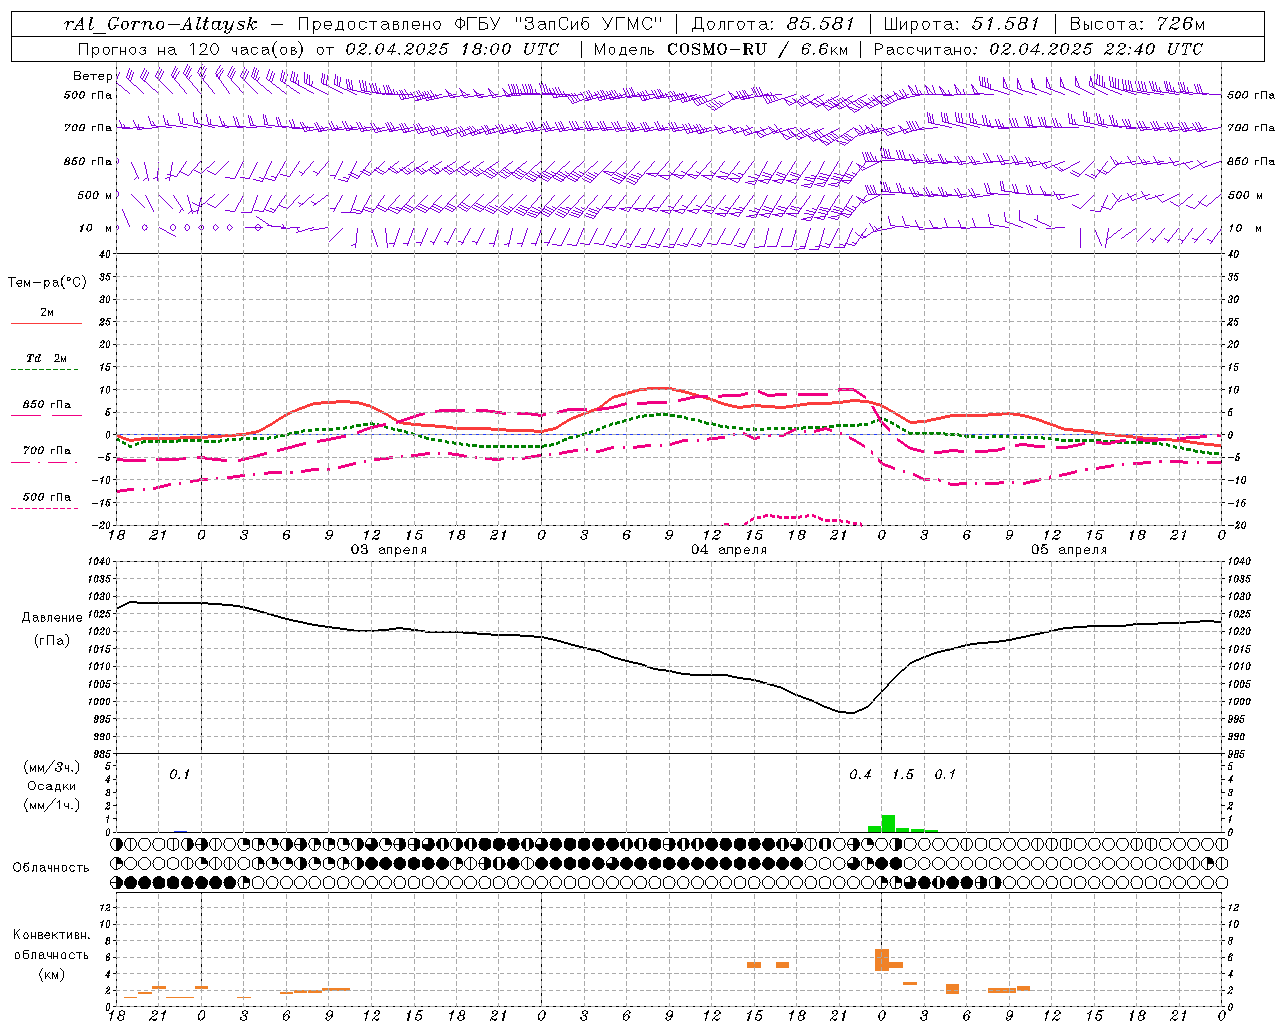
Task: Click the (мм/3ч.) precipitation unit label
Action: point(52,767)
